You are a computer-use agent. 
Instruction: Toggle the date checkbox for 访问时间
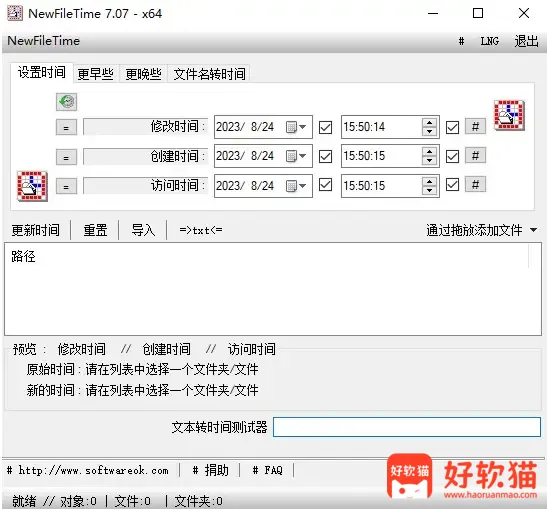point(325,185)
